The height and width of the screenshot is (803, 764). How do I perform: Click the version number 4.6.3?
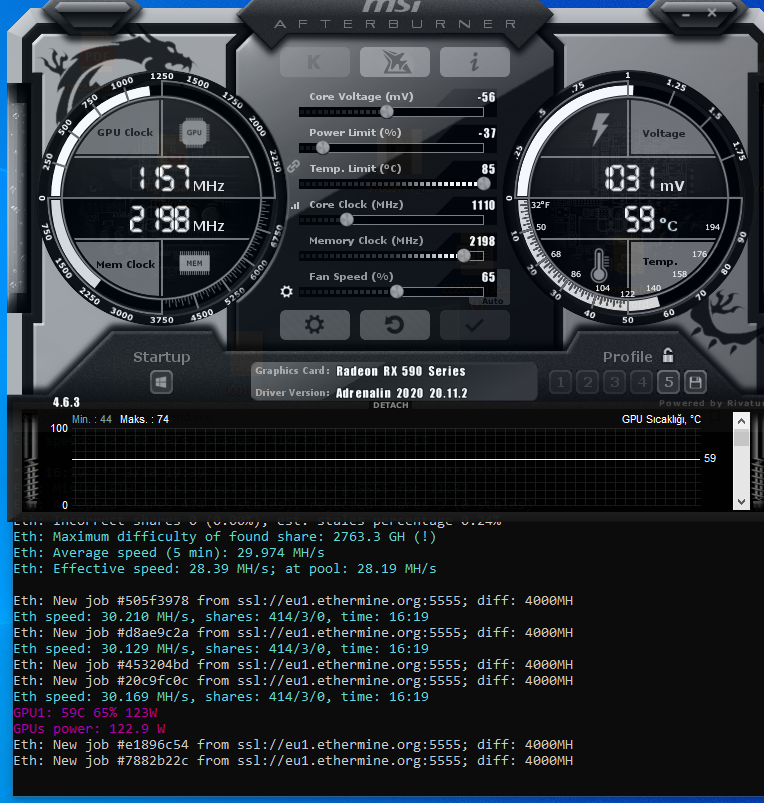[66, 402]
